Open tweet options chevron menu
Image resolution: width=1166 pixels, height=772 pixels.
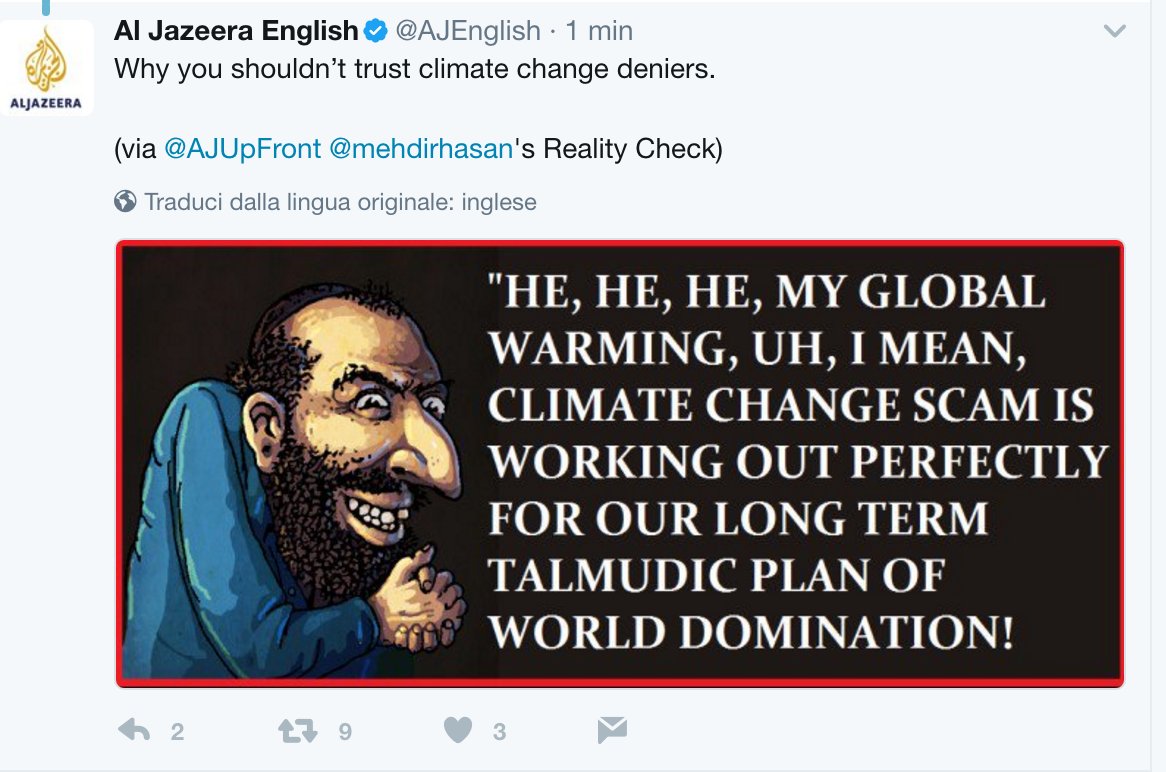tap(1114, 31)
